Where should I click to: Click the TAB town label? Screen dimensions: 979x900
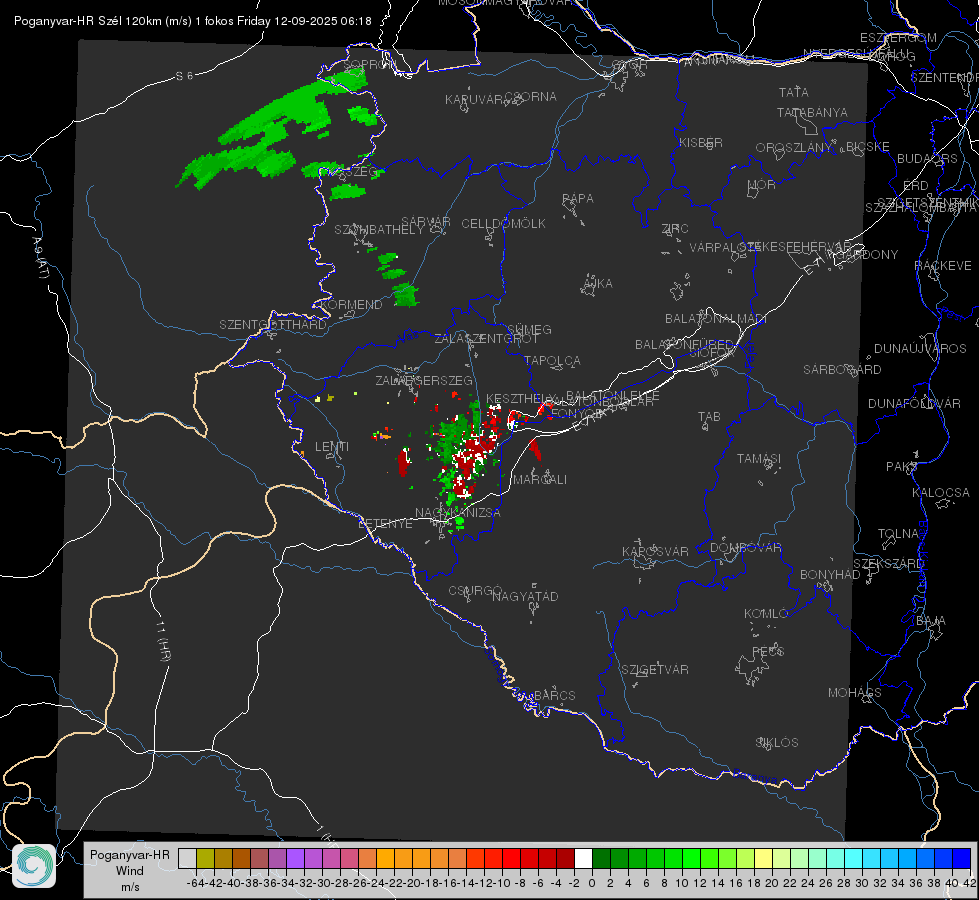(709, 417)
